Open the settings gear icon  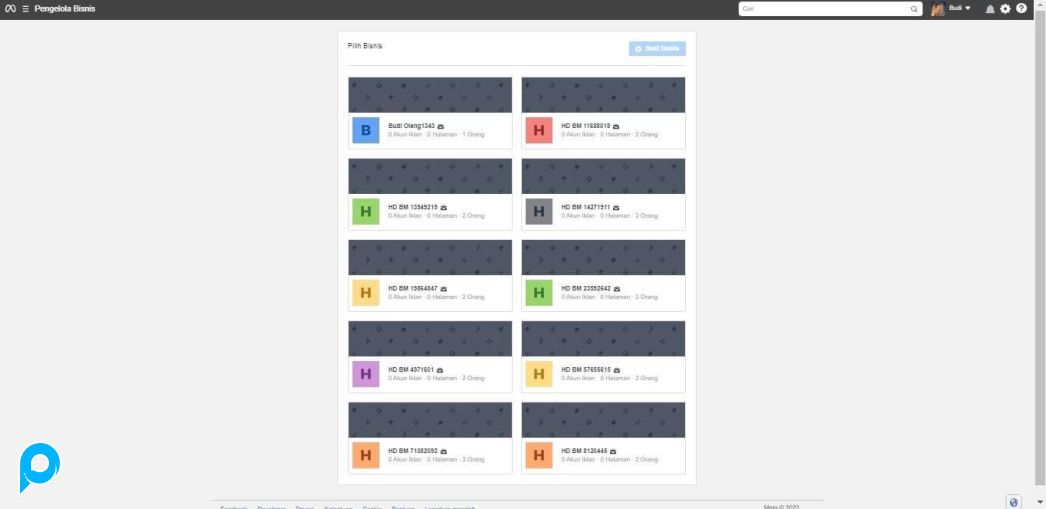coord(1005,8)
